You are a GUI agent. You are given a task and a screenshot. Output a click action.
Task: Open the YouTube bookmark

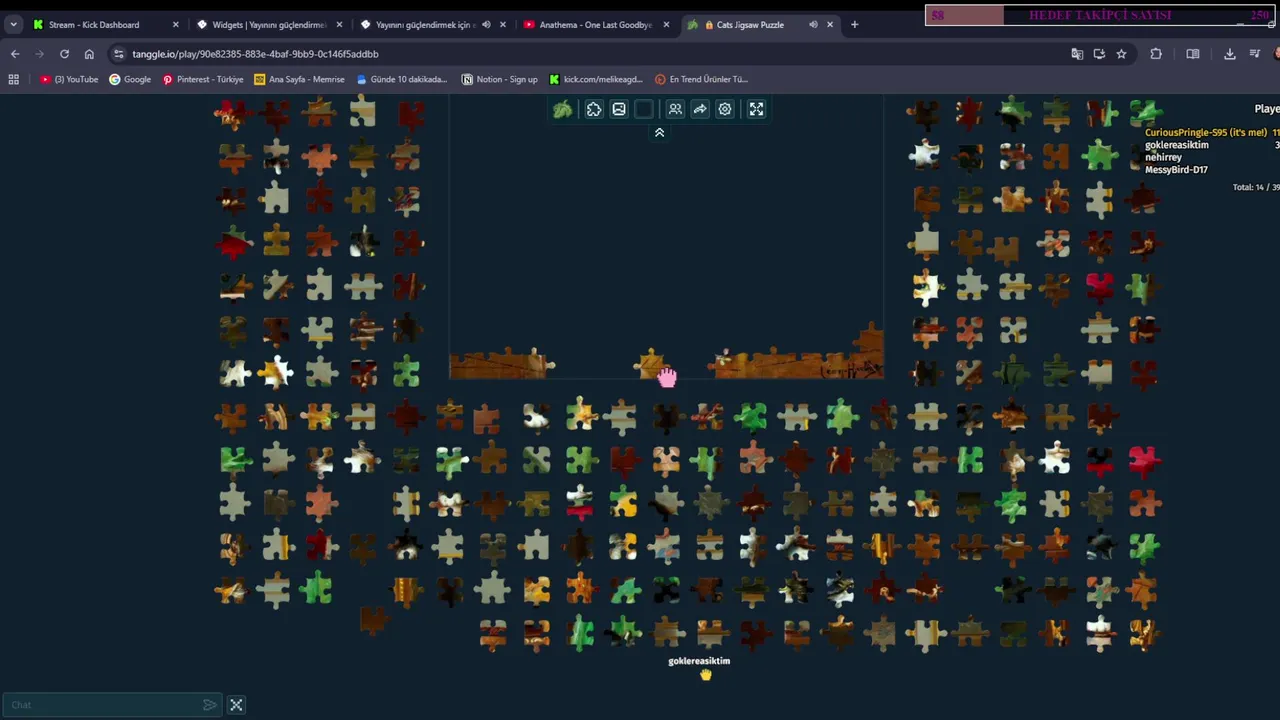click(x=69, y=79)
